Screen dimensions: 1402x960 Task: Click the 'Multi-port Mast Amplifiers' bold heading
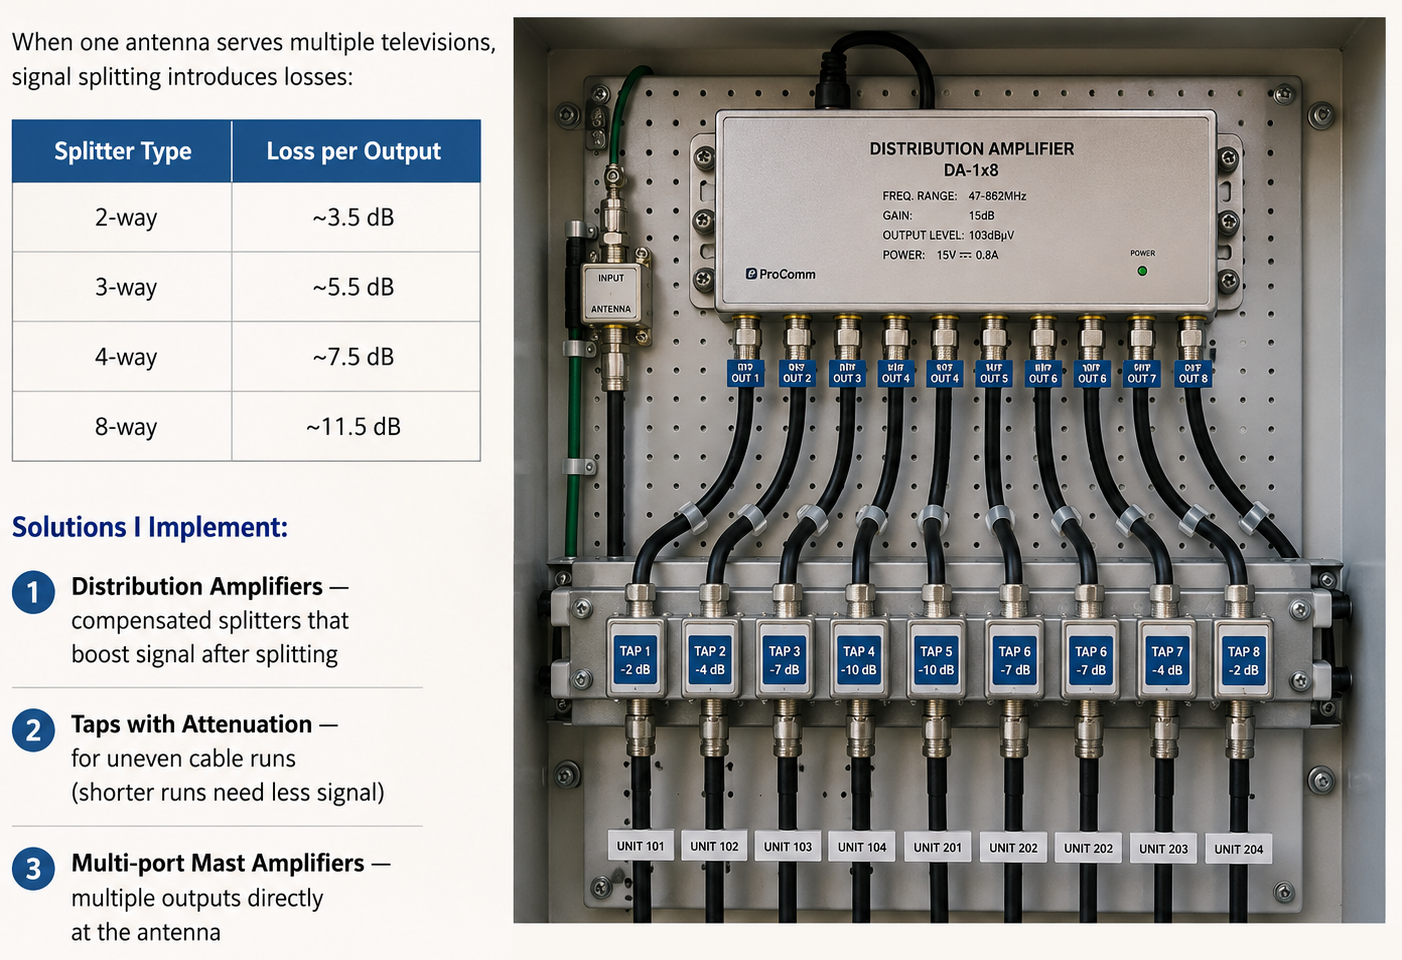tap(218, 863)
